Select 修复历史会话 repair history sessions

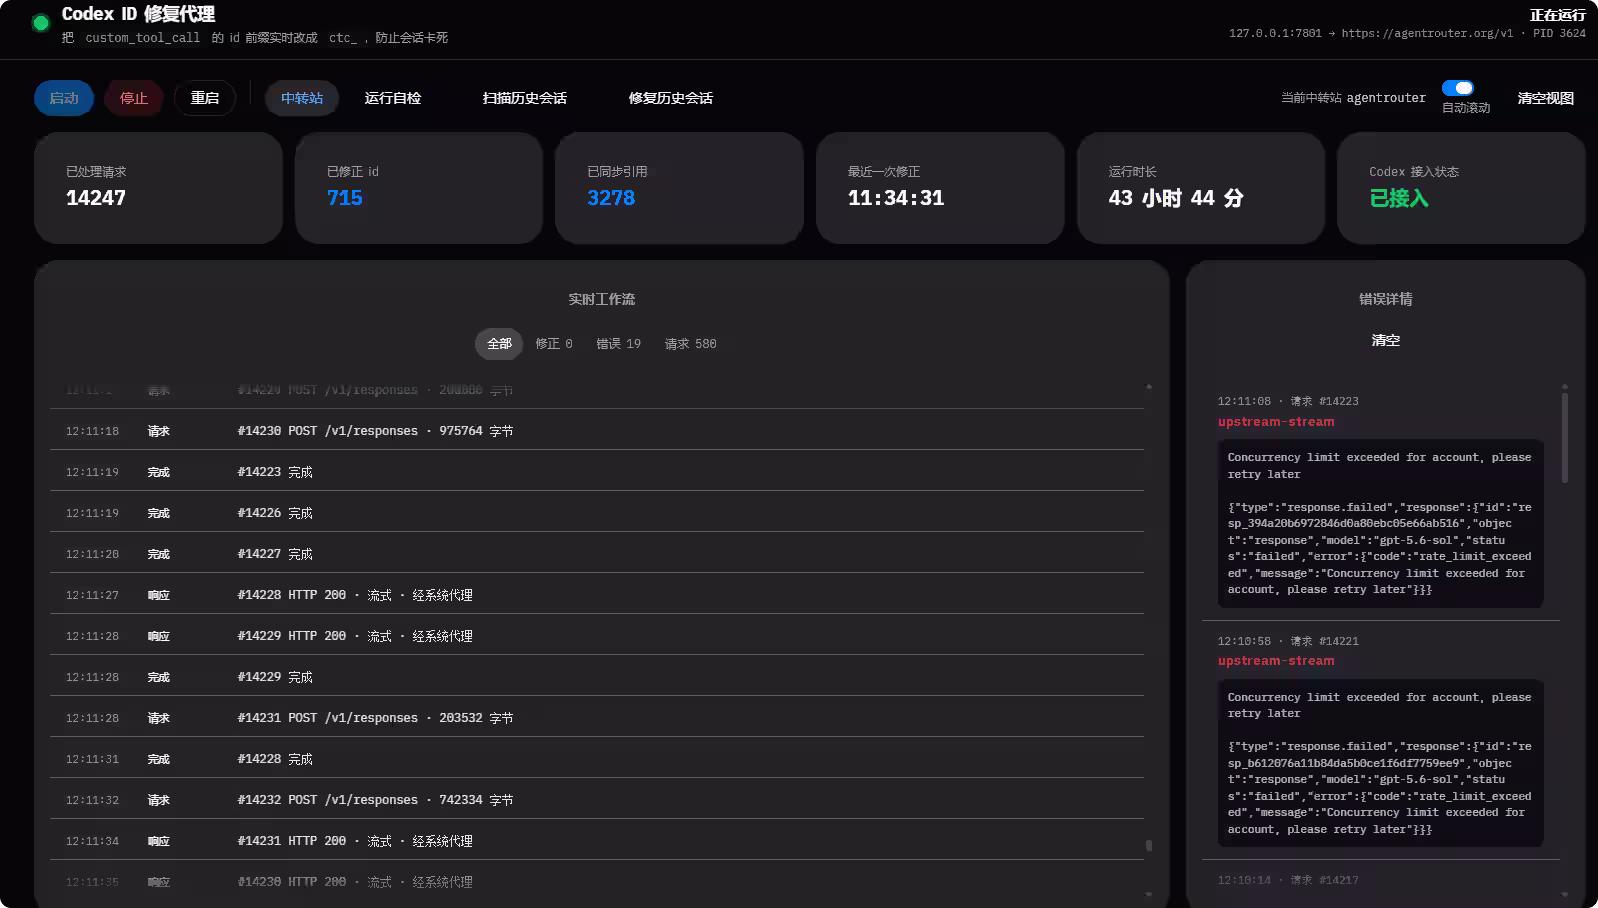coord(671,98)
